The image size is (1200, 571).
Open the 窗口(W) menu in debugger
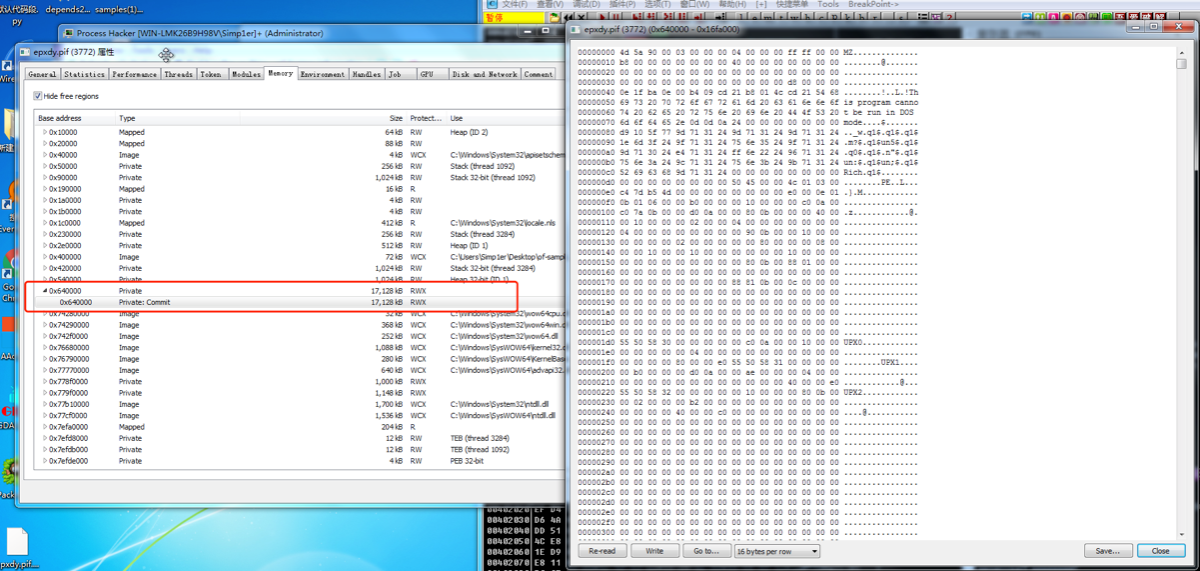694,4
